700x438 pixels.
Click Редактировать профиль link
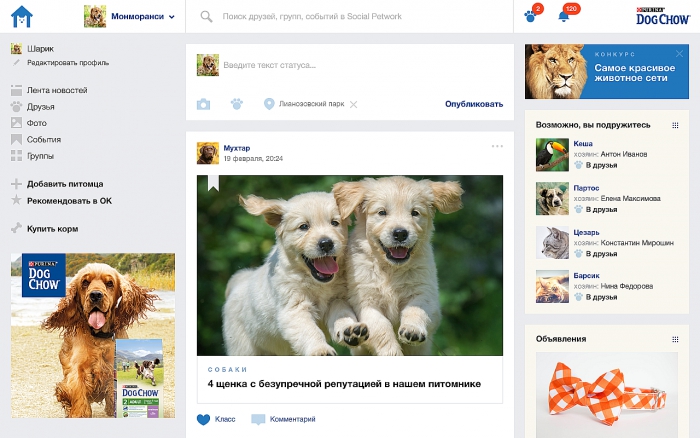click(x=68, y=63)
